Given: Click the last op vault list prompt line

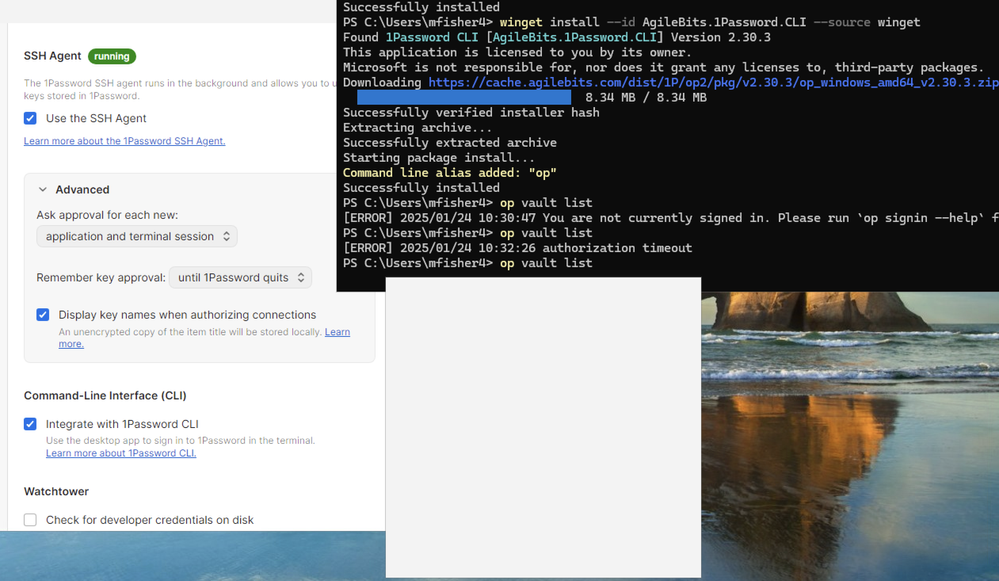Looking at the screenshot, I should point(546,263).
